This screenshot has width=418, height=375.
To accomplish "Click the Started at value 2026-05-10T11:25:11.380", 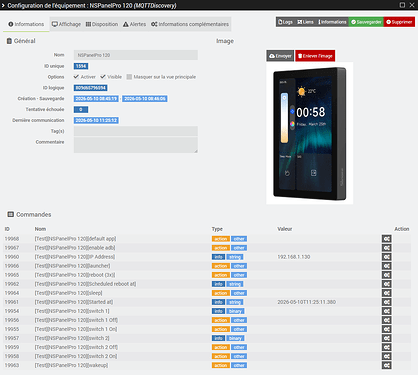I will (x=306, y=302).
